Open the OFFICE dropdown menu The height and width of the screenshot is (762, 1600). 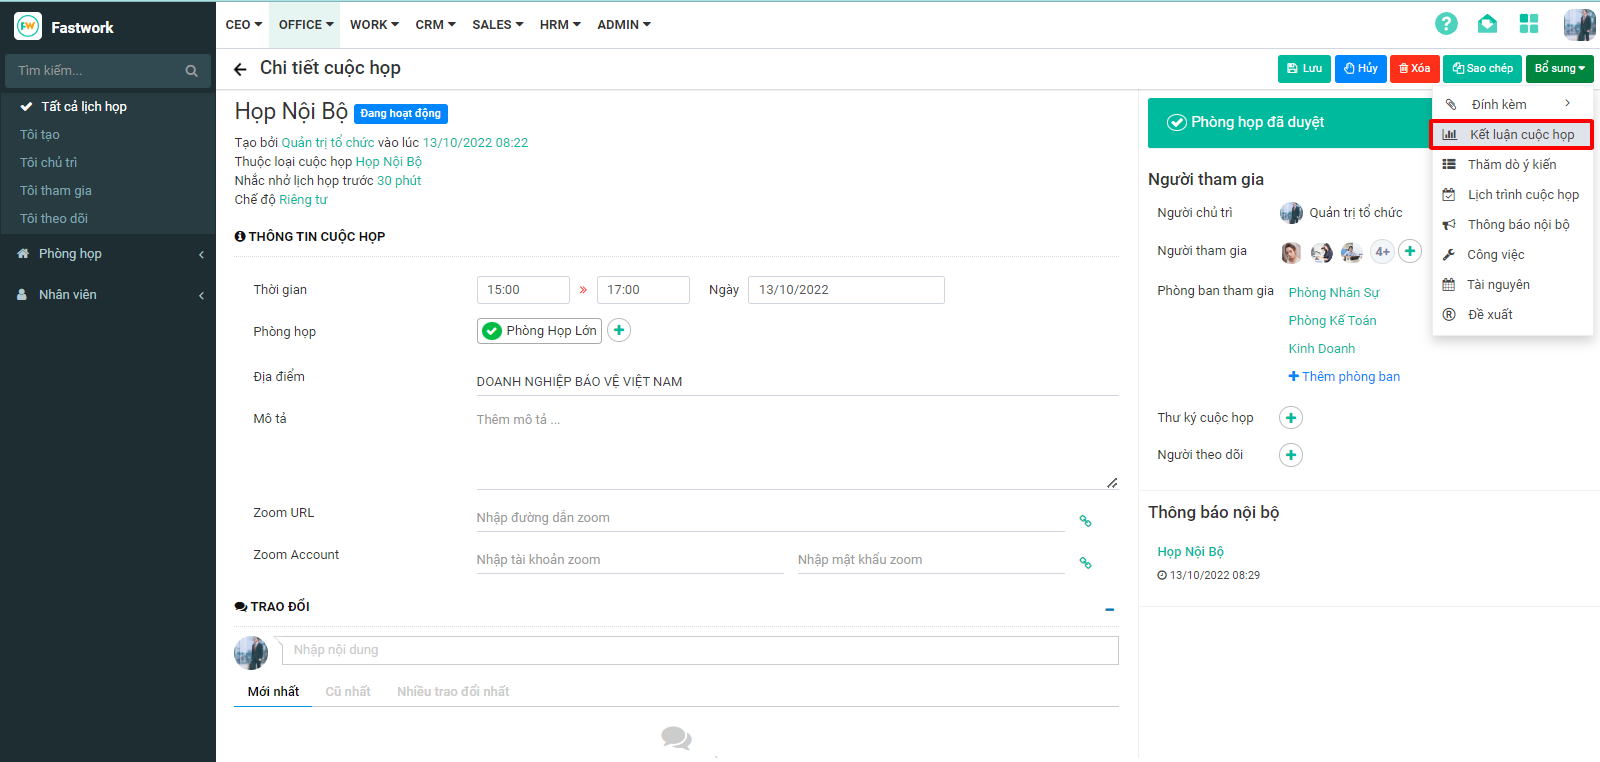click(305, 24)
